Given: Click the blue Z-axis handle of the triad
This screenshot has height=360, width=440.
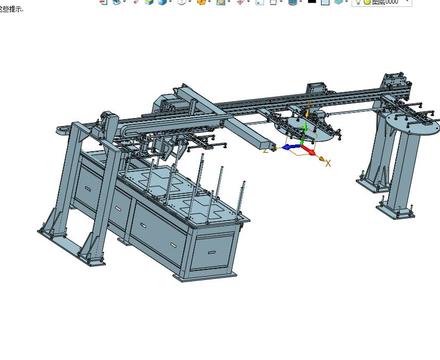Looking at the screenshot, I should [291, 147].
